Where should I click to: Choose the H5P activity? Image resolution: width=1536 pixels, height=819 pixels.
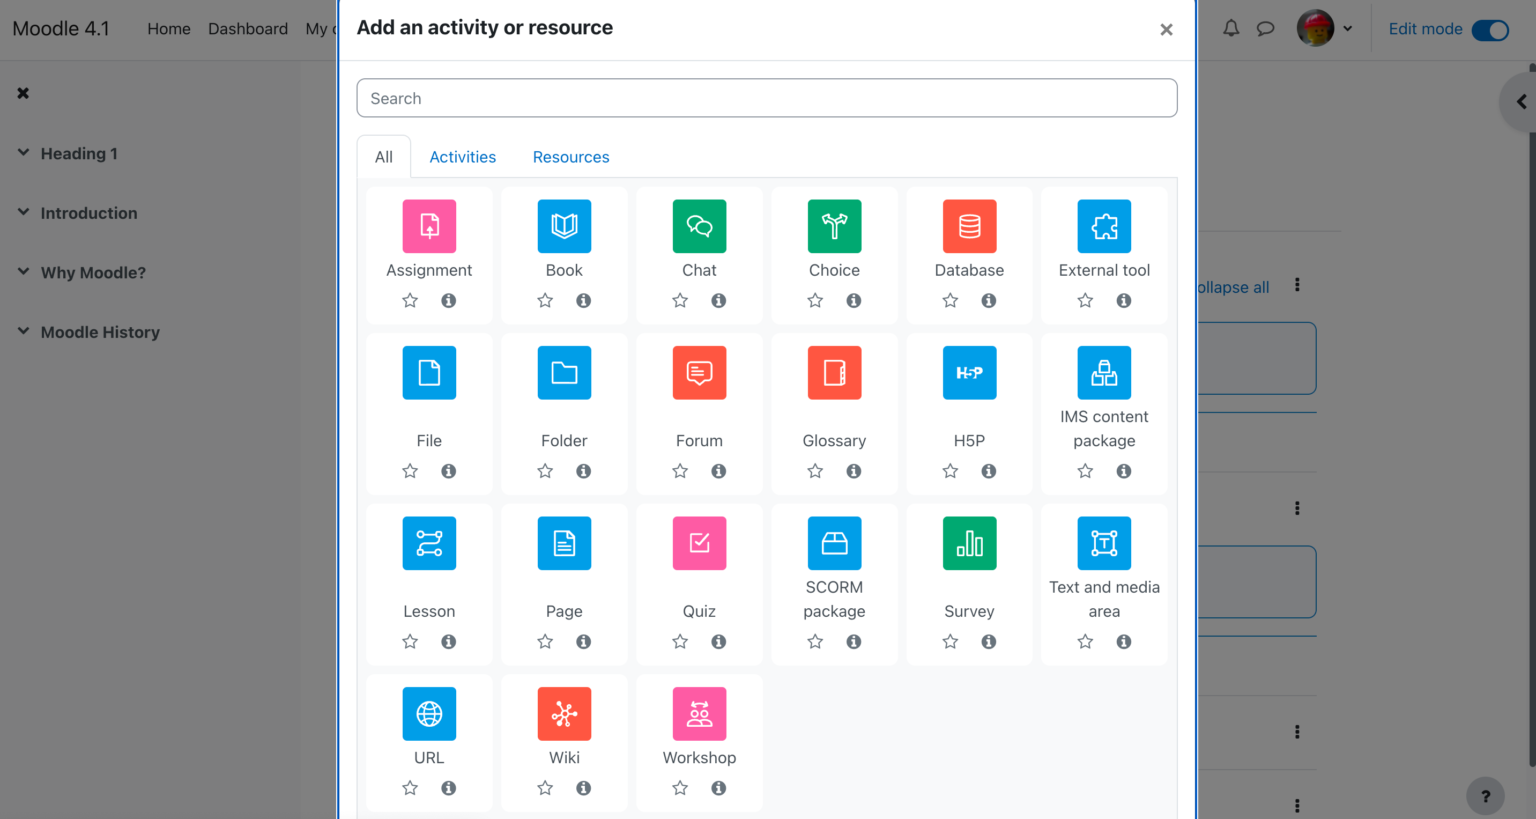tap(969, 373)
